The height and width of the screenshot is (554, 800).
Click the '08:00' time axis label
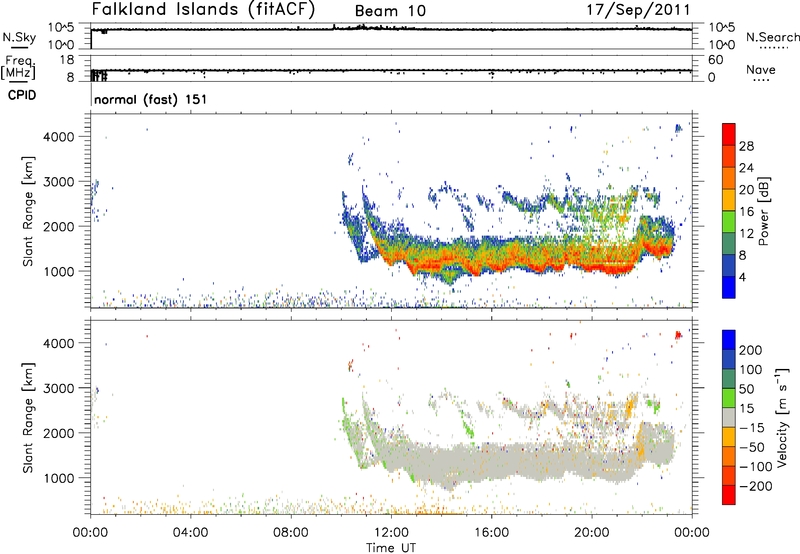(291, 533)
